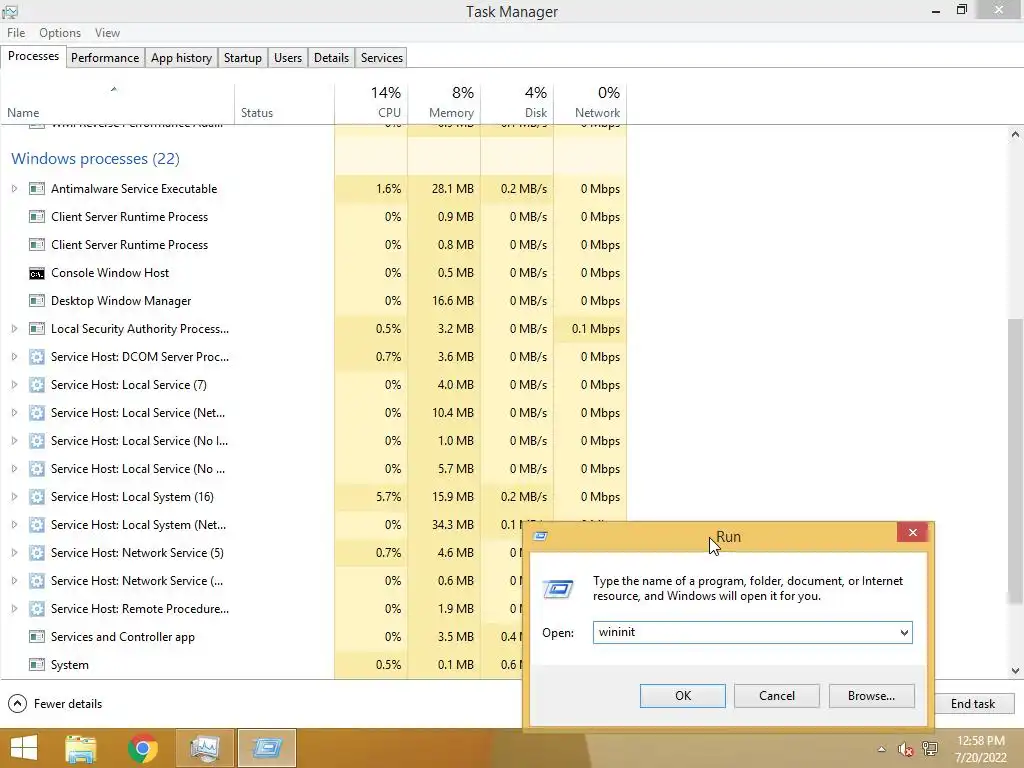Click the scrollbar down arrow
The width and height of the screenshot is (1024, 768).
(x=1015, y=671)
